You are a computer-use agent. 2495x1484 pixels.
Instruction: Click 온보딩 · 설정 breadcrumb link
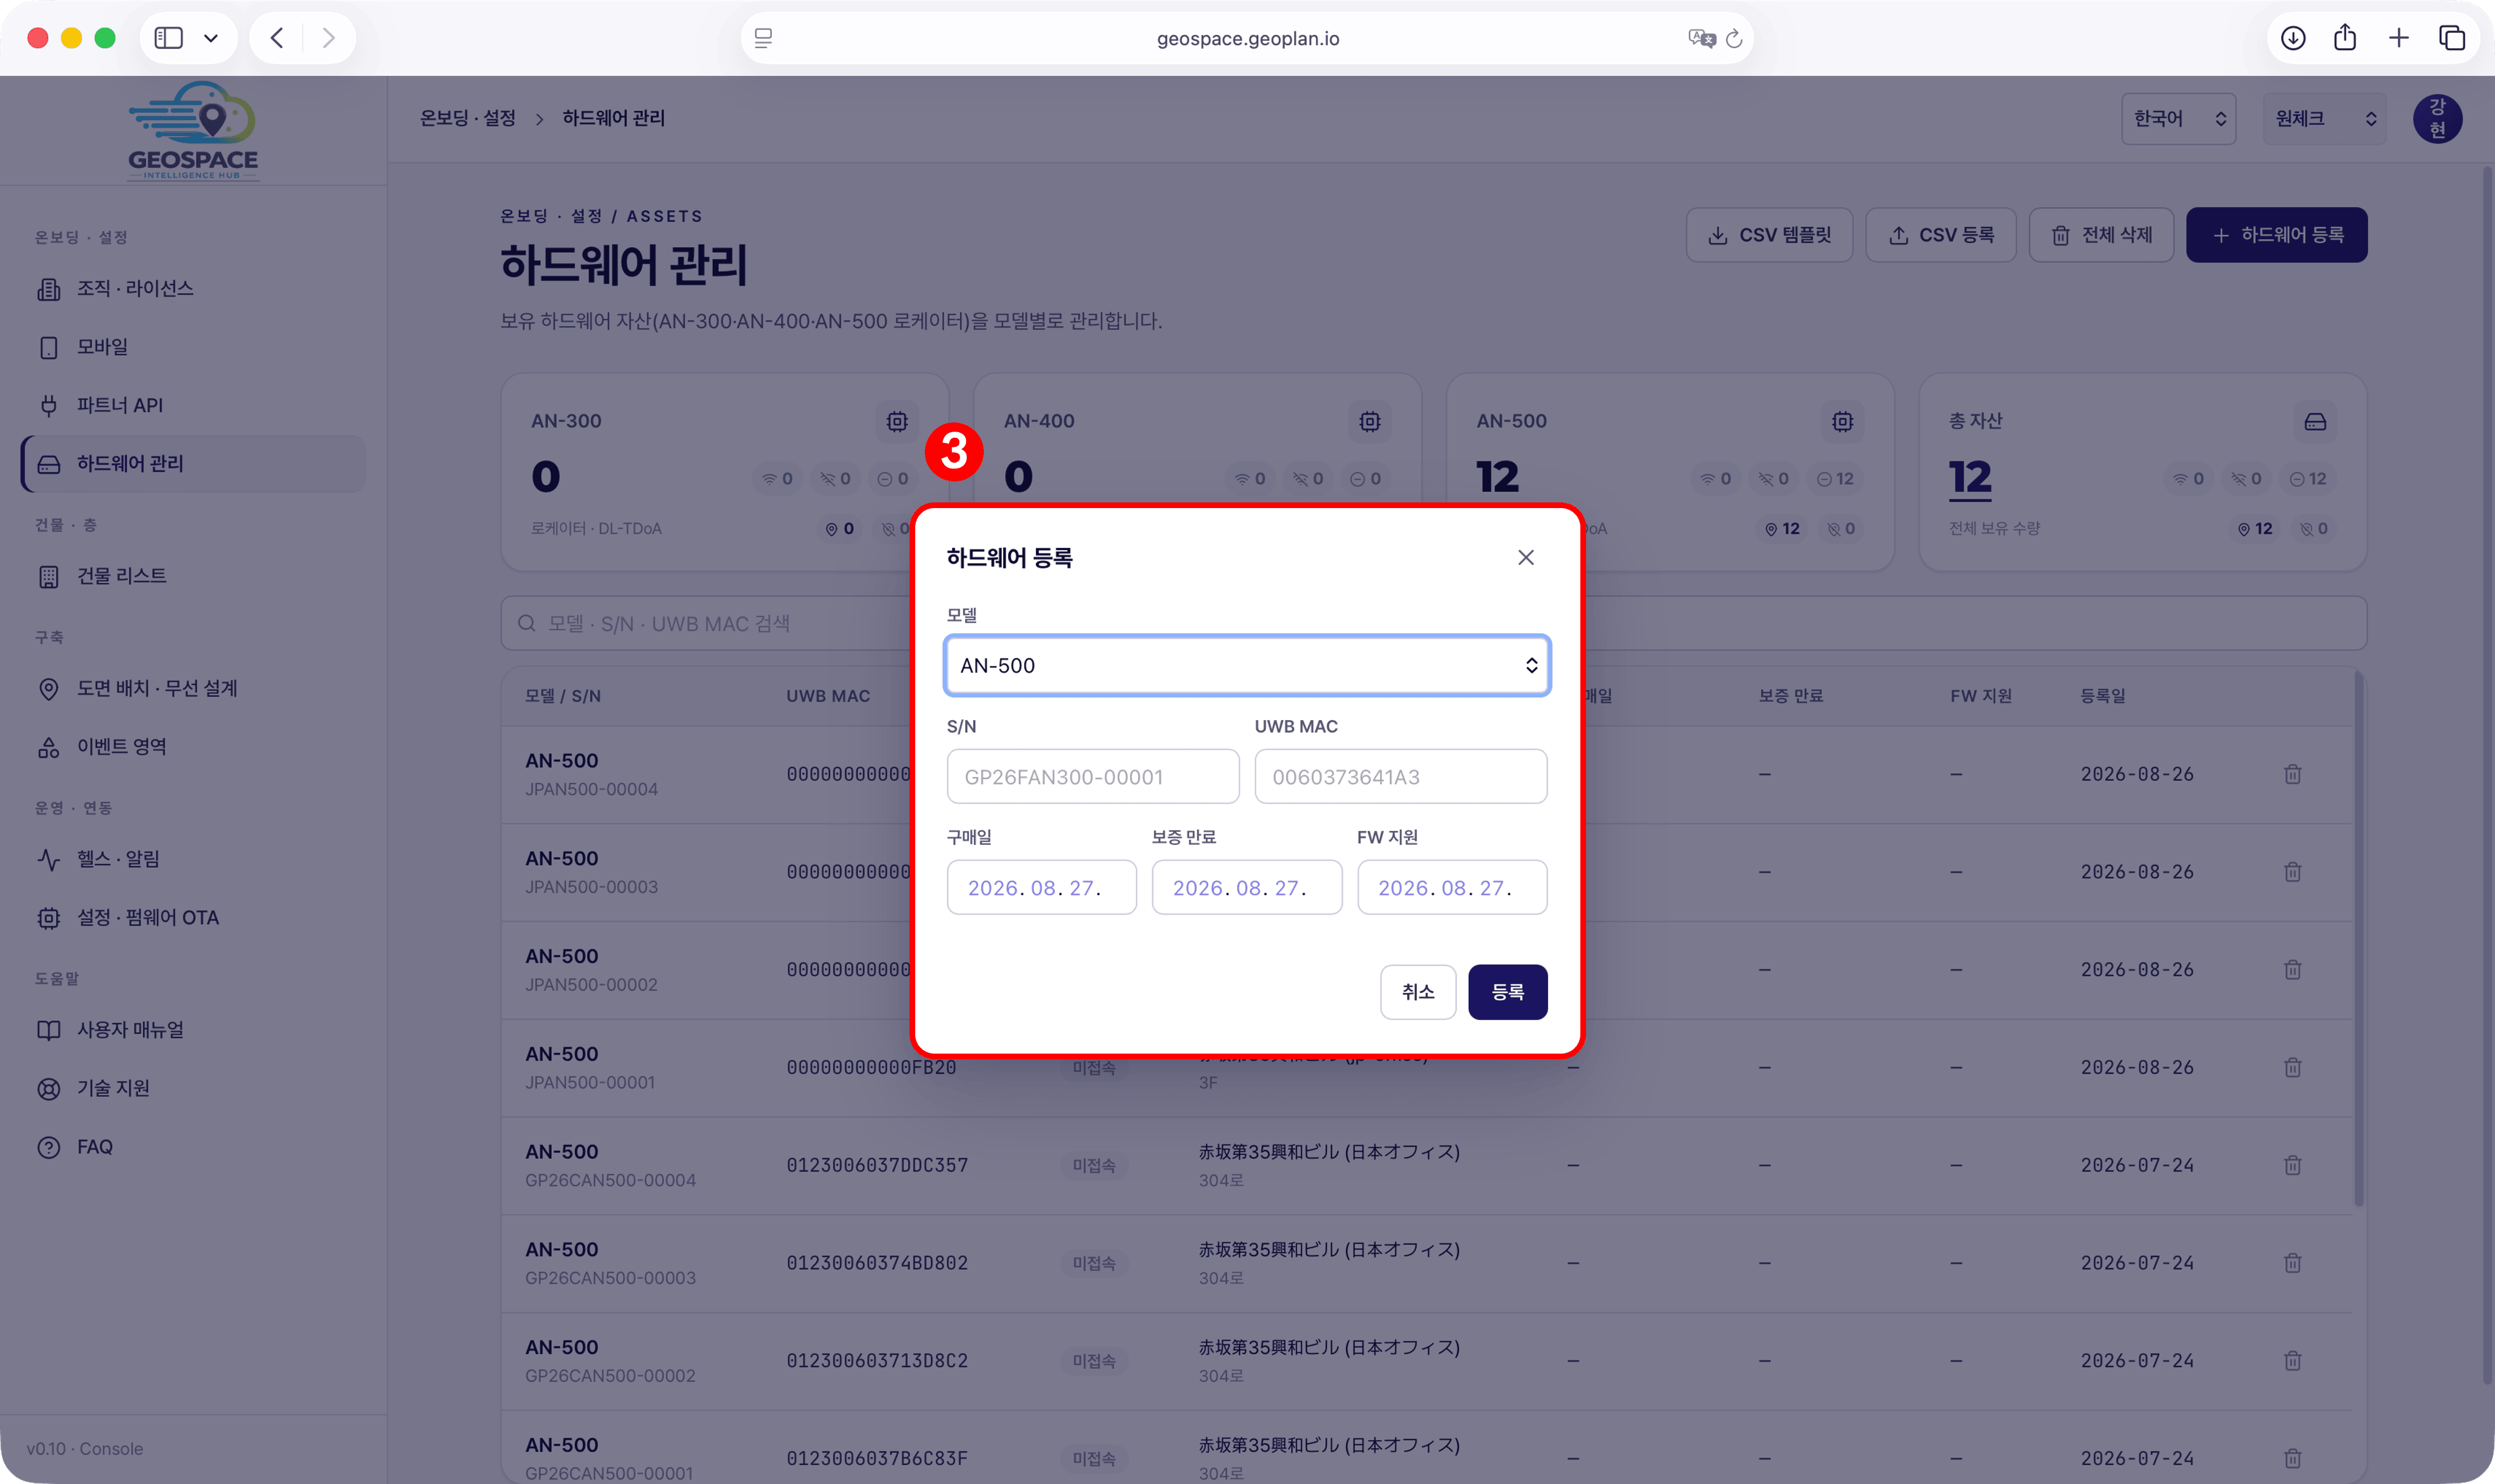tap(467, 118)
